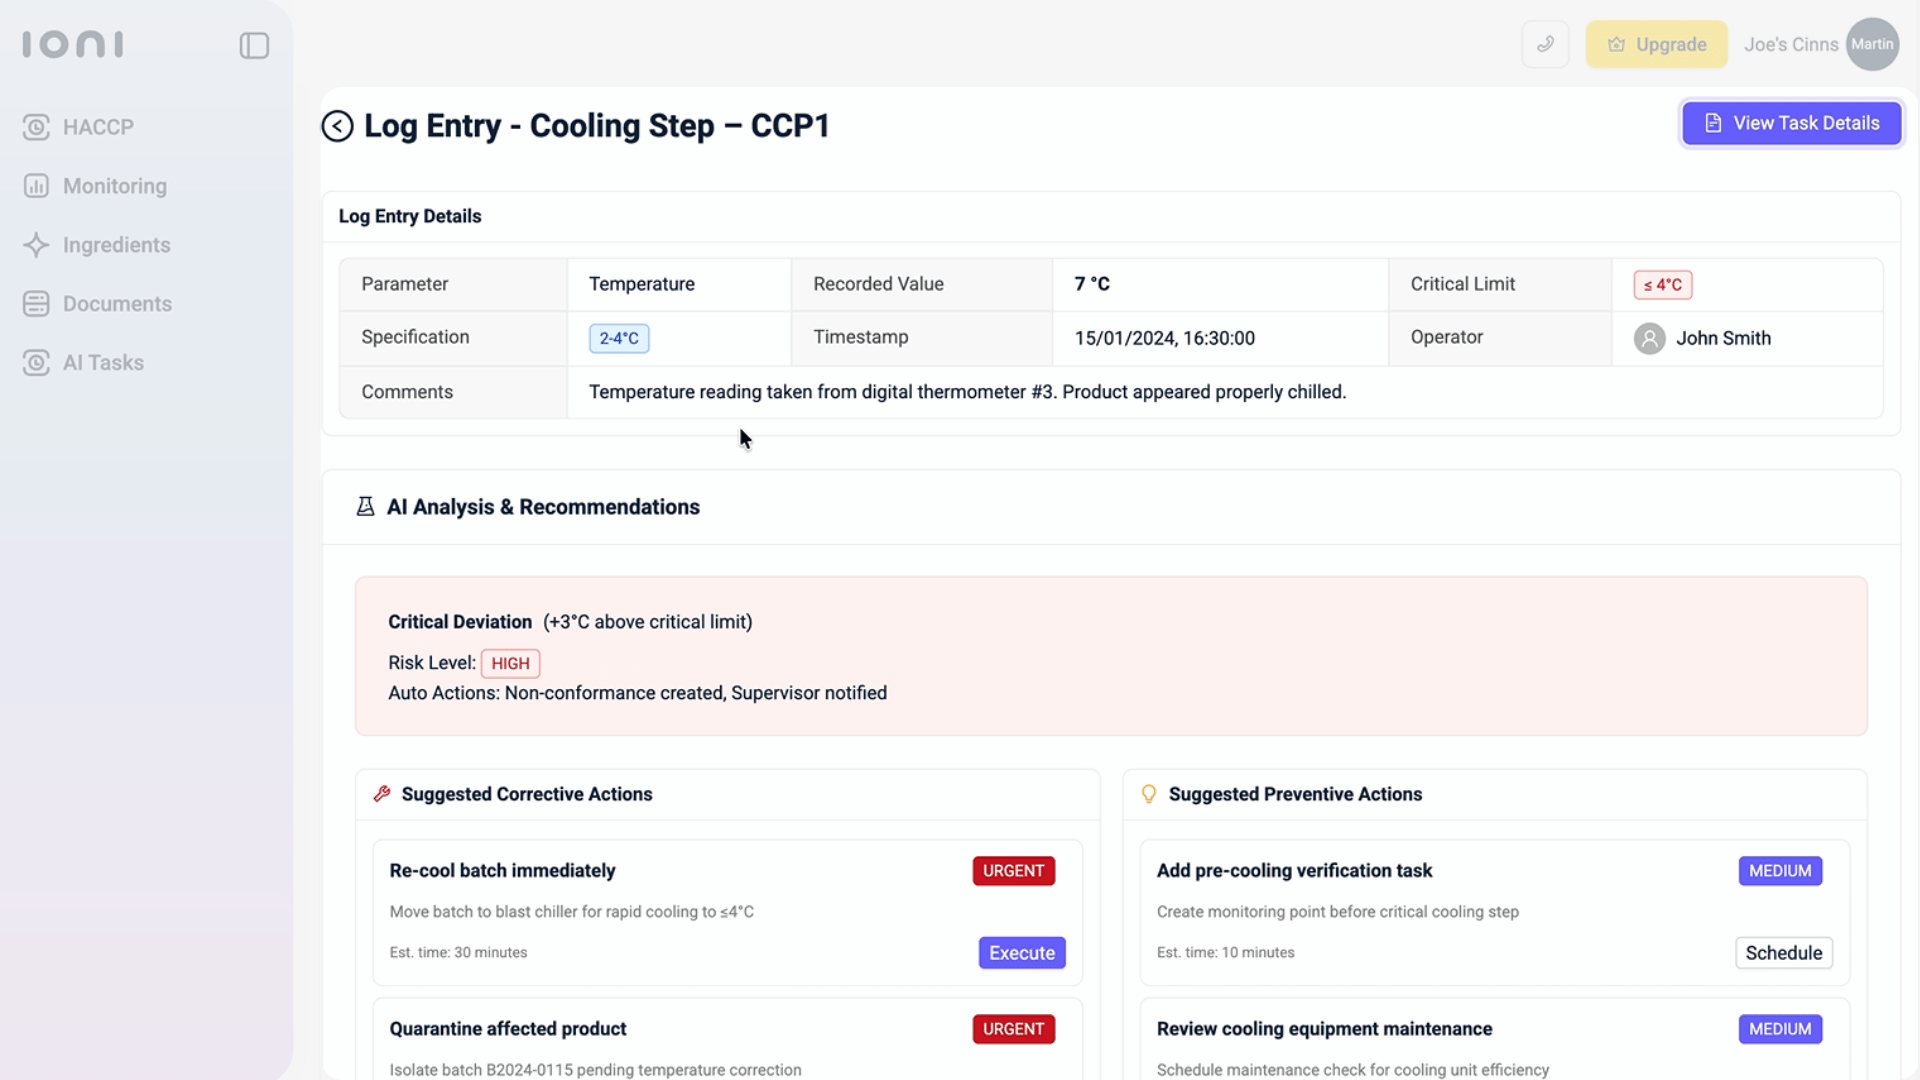Open the Documents section
Screen dimensions: 1920x1080
click(117, 304)
